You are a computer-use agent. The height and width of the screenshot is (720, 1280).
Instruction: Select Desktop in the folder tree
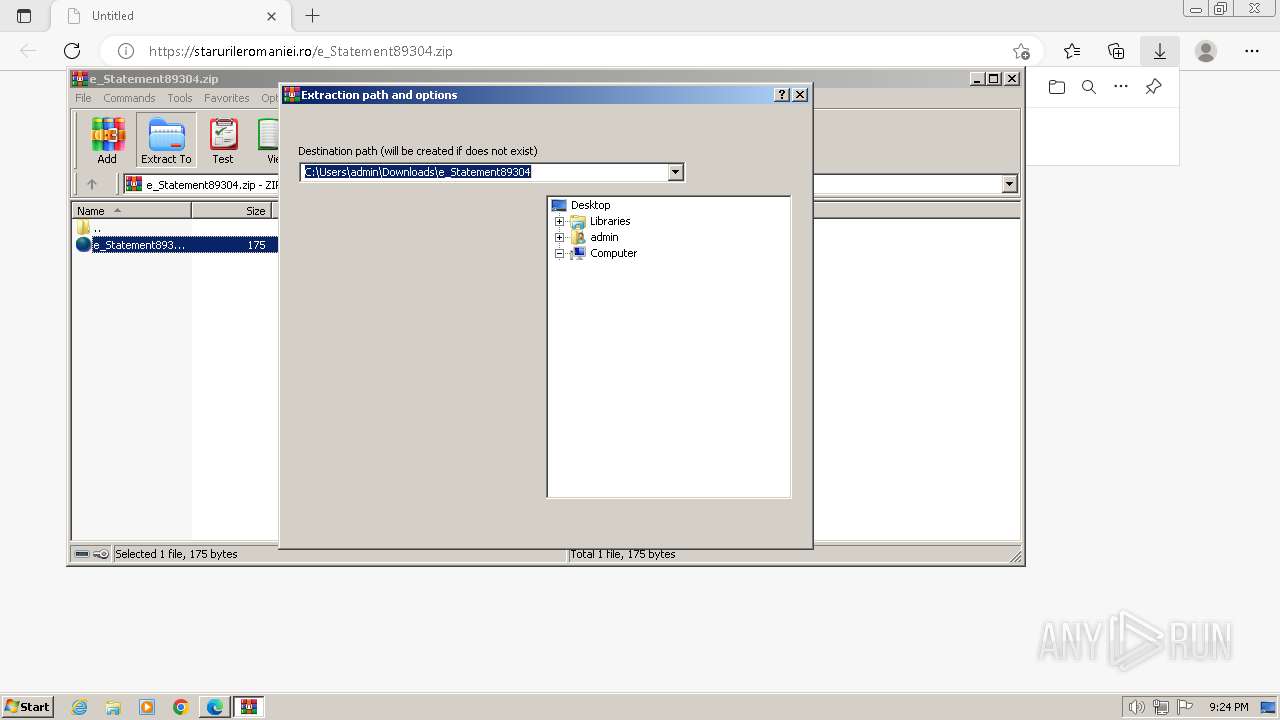click(x=590, y=205)
